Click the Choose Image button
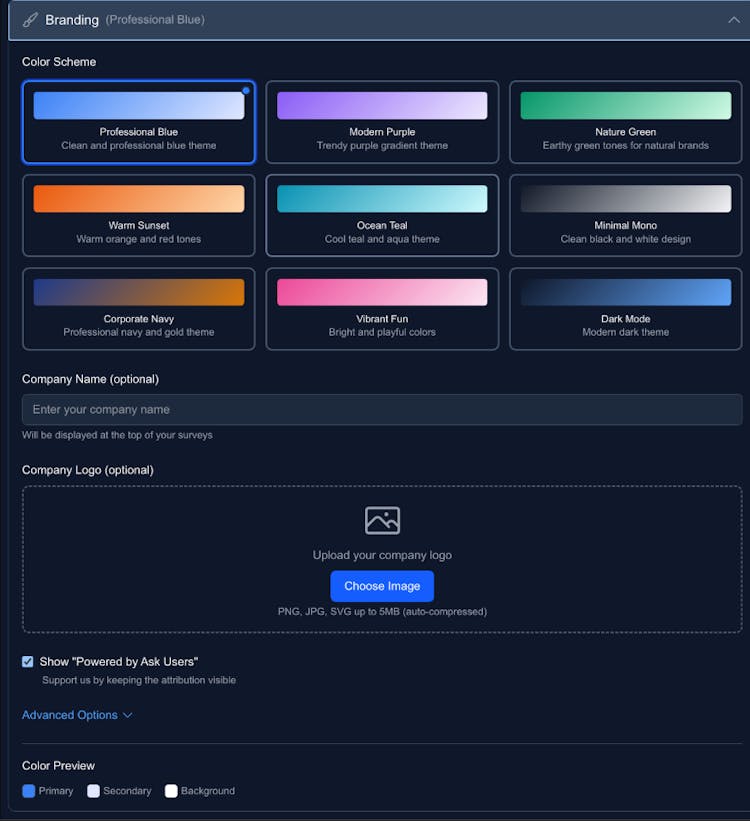Viewport: 750px width, 821px height. [382, 586]
